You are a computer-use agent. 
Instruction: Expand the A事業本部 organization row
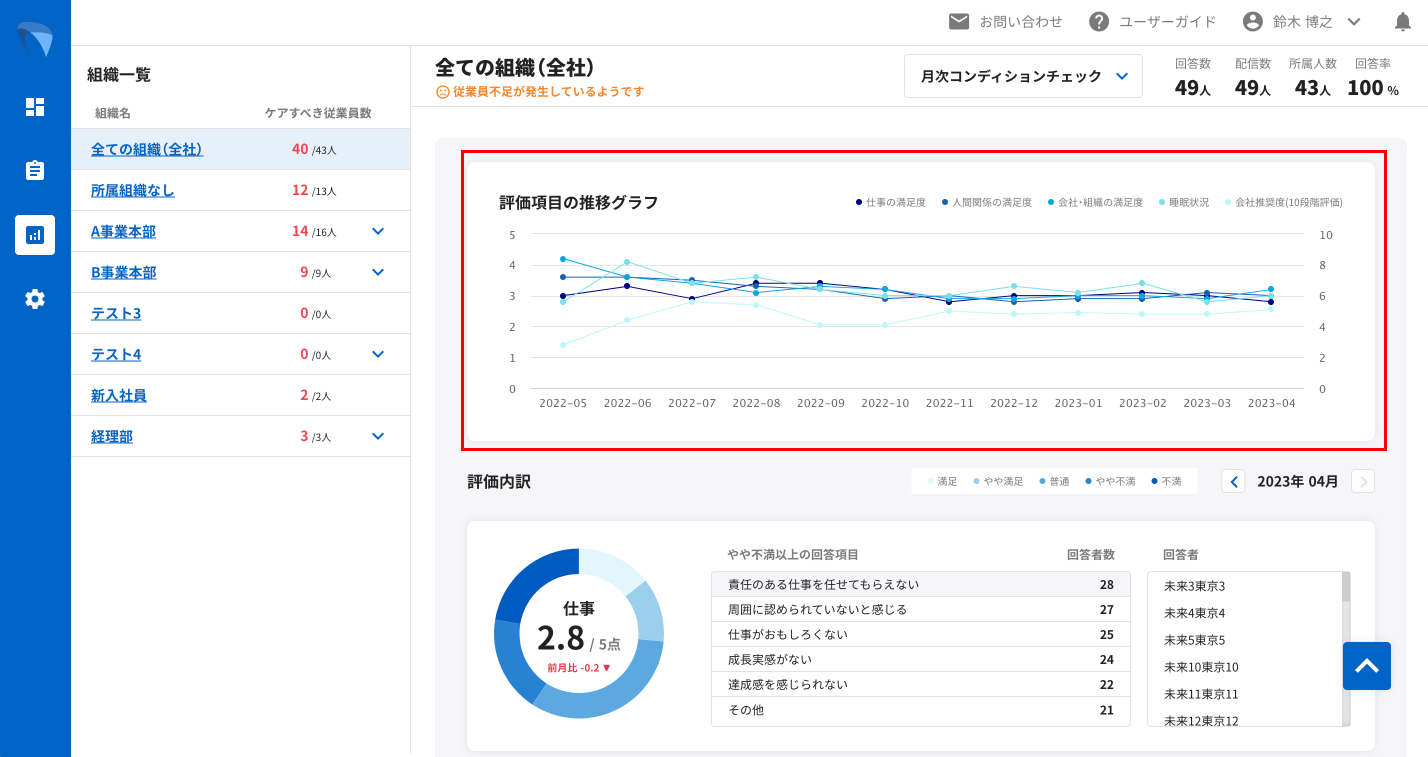(x=378, y=231)
